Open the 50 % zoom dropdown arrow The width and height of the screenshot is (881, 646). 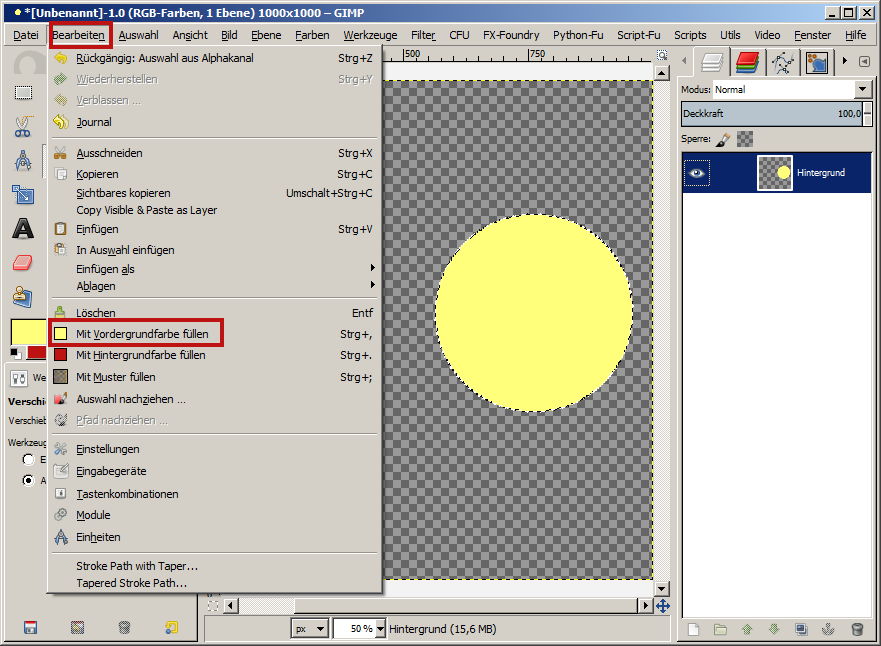(380, 629)
